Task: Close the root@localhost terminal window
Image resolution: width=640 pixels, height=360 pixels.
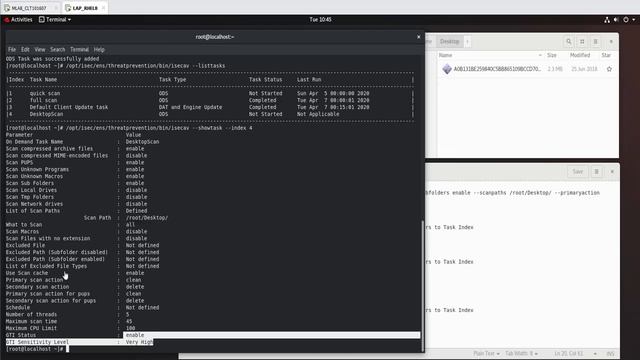Action: [418, 37]
